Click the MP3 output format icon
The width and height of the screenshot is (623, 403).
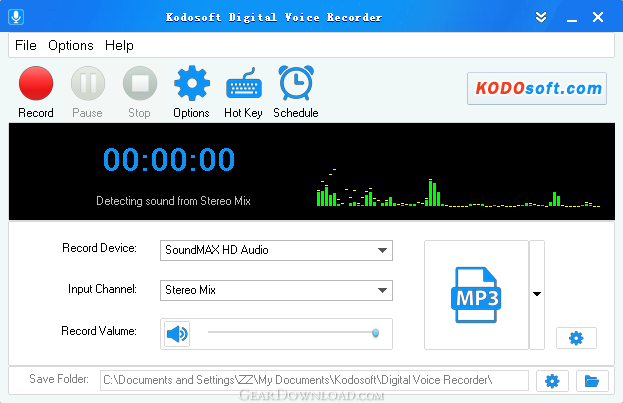476,294
